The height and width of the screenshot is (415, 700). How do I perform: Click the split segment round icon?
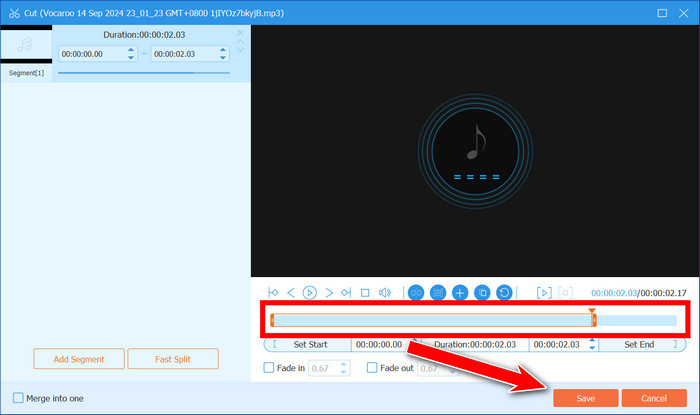click(416, 293)
